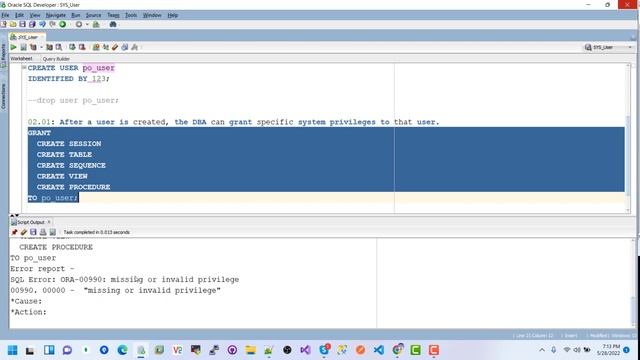Click the Windows Start button

[13, 350]
